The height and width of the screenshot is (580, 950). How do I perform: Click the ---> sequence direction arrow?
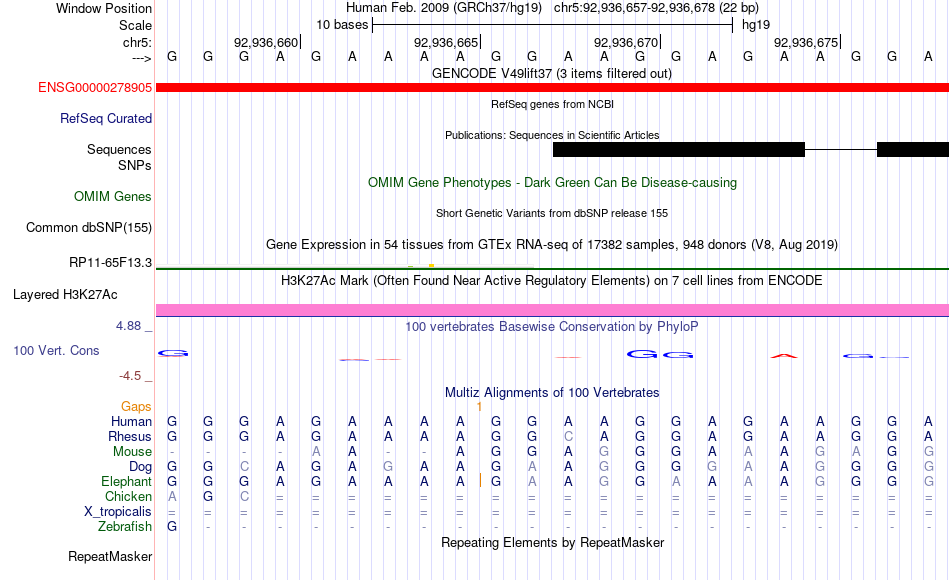[142, 58]
